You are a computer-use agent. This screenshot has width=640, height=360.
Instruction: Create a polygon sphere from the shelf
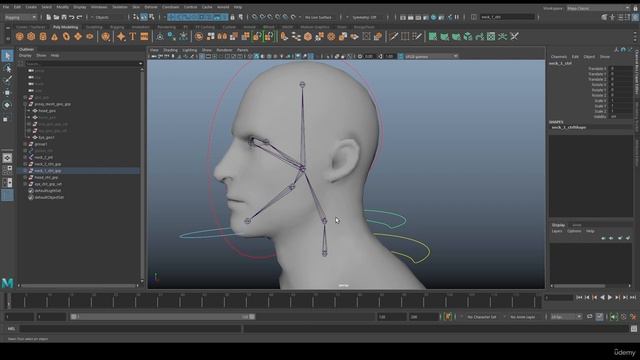pyautogui.click(x=19, y=37)
